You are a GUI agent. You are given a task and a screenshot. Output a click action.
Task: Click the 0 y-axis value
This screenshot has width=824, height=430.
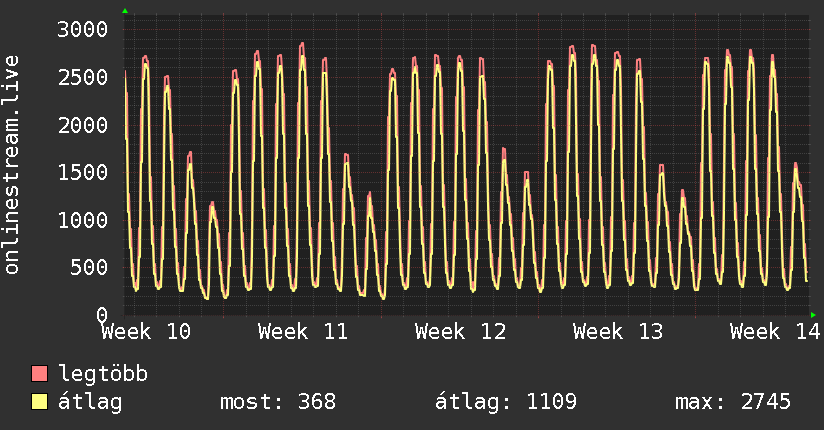(102, 315)
